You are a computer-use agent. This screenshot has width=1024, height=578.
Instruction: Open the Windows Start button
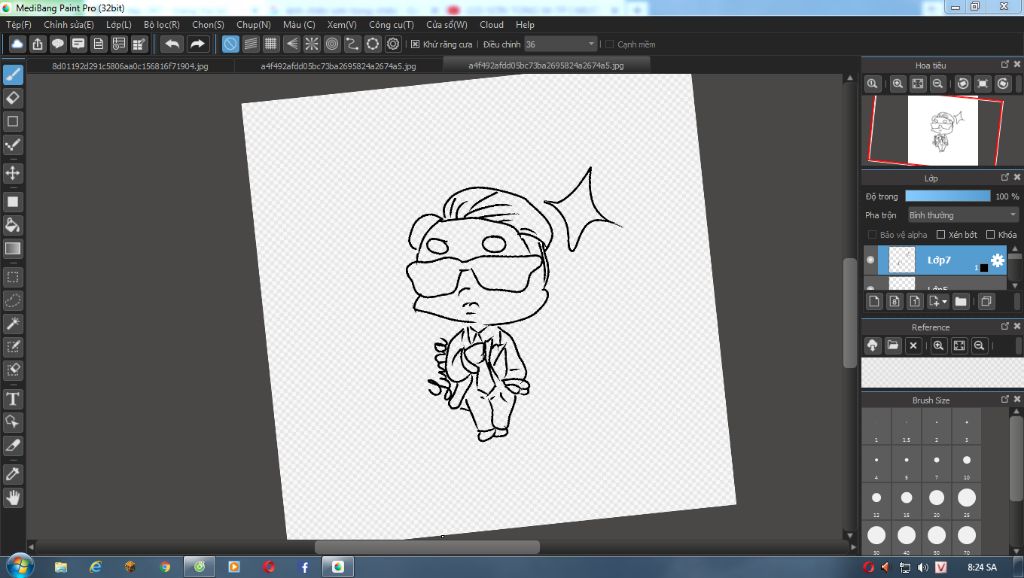coord(19,566)
